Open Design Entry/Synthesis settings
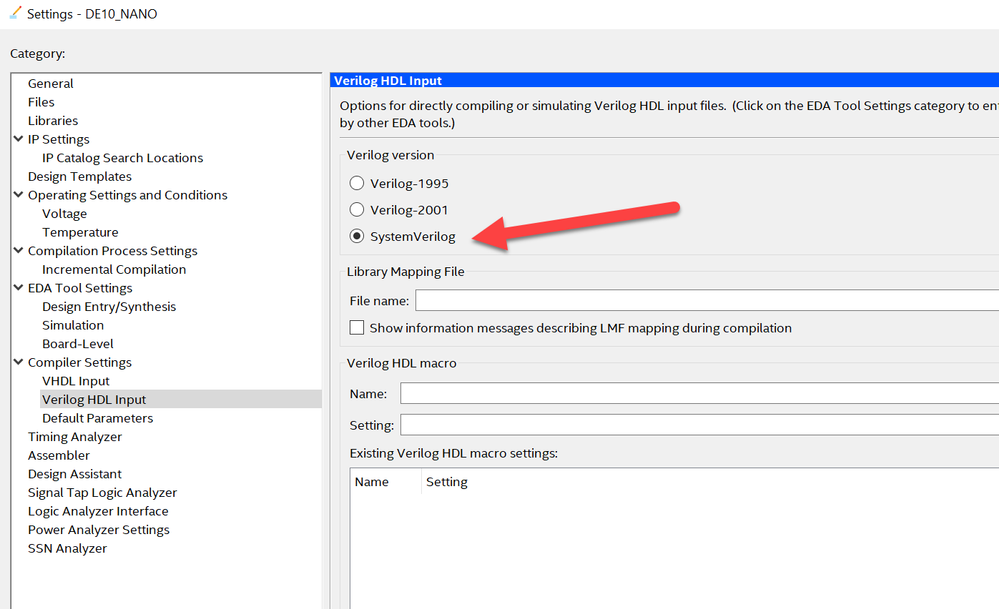 [109, 306]
